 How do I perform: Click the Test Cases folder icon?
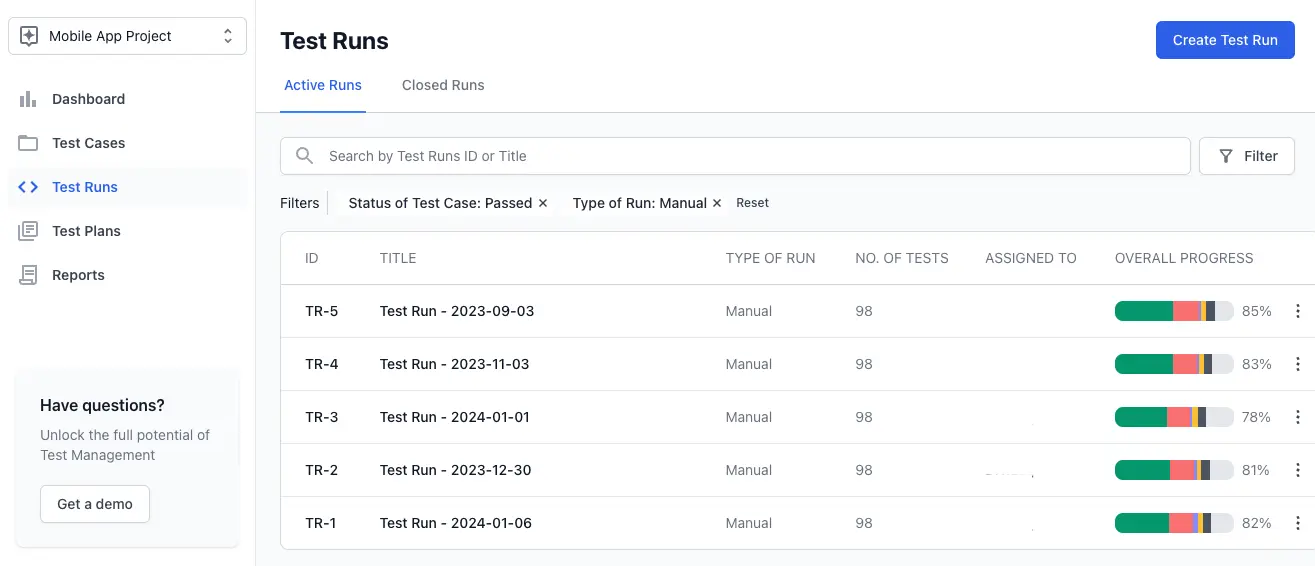pyautogui.click(x=28, y=143)
